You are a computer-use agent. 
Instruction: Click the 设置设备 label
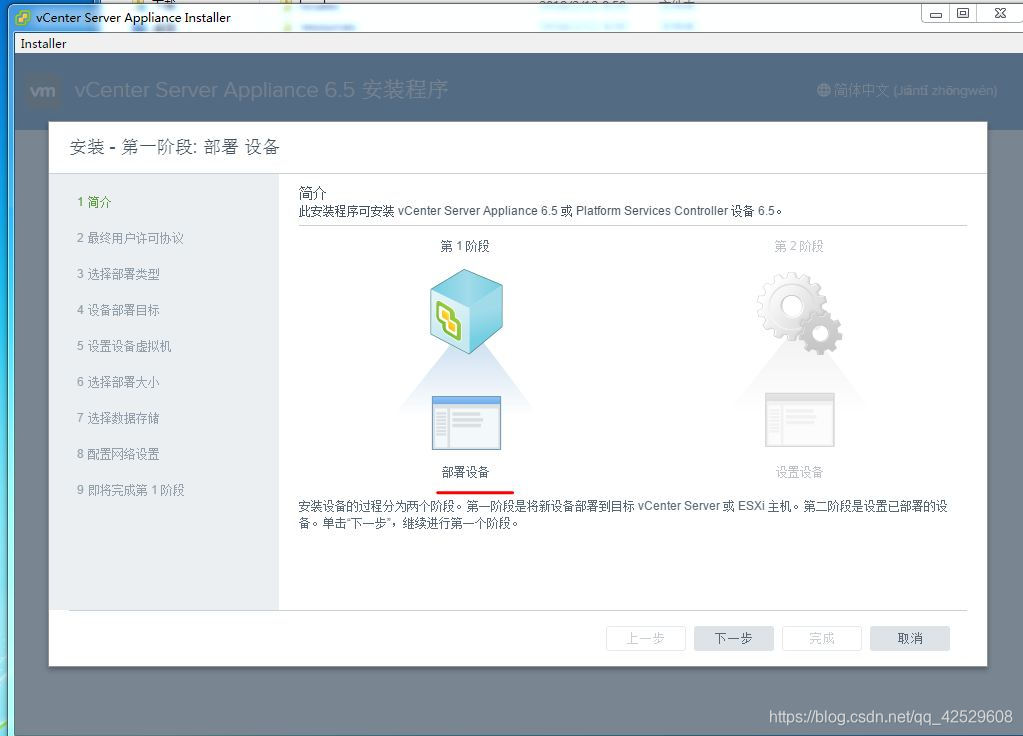[799, 472]
